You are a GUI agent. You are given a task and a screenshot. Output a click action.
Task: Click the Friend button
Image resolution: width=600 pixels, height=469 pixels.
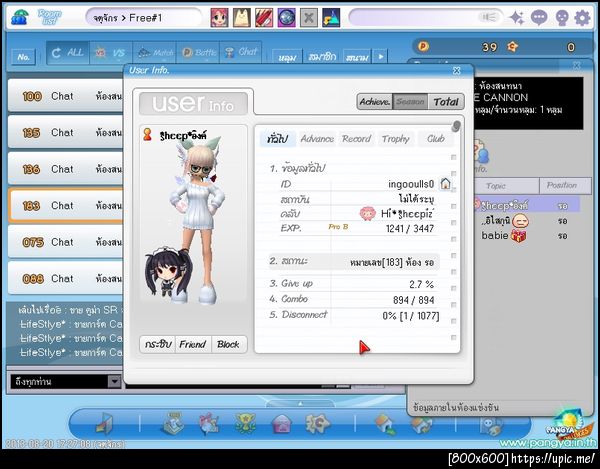tap(193, 344)
